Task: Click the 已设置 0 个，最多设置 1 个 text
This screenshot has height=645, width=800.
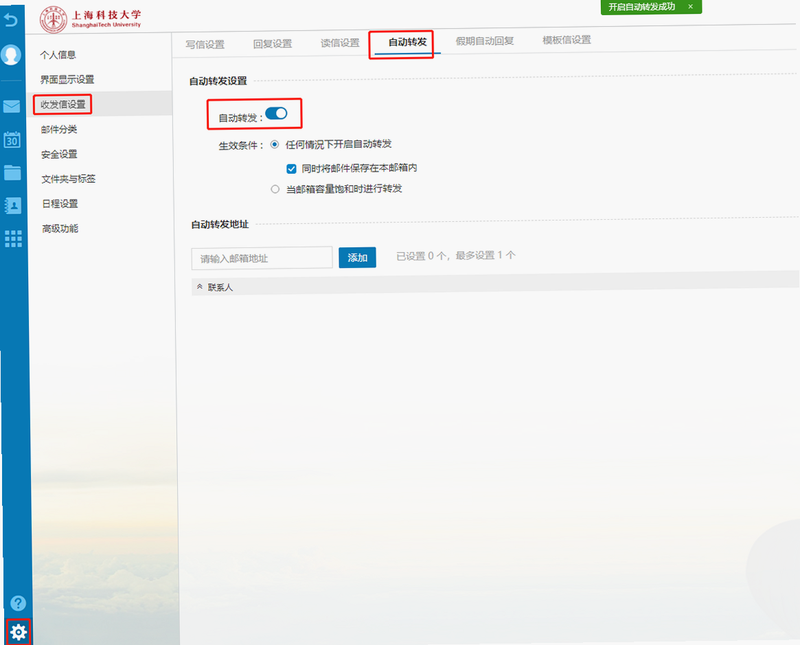Action: tap(456, 256)
